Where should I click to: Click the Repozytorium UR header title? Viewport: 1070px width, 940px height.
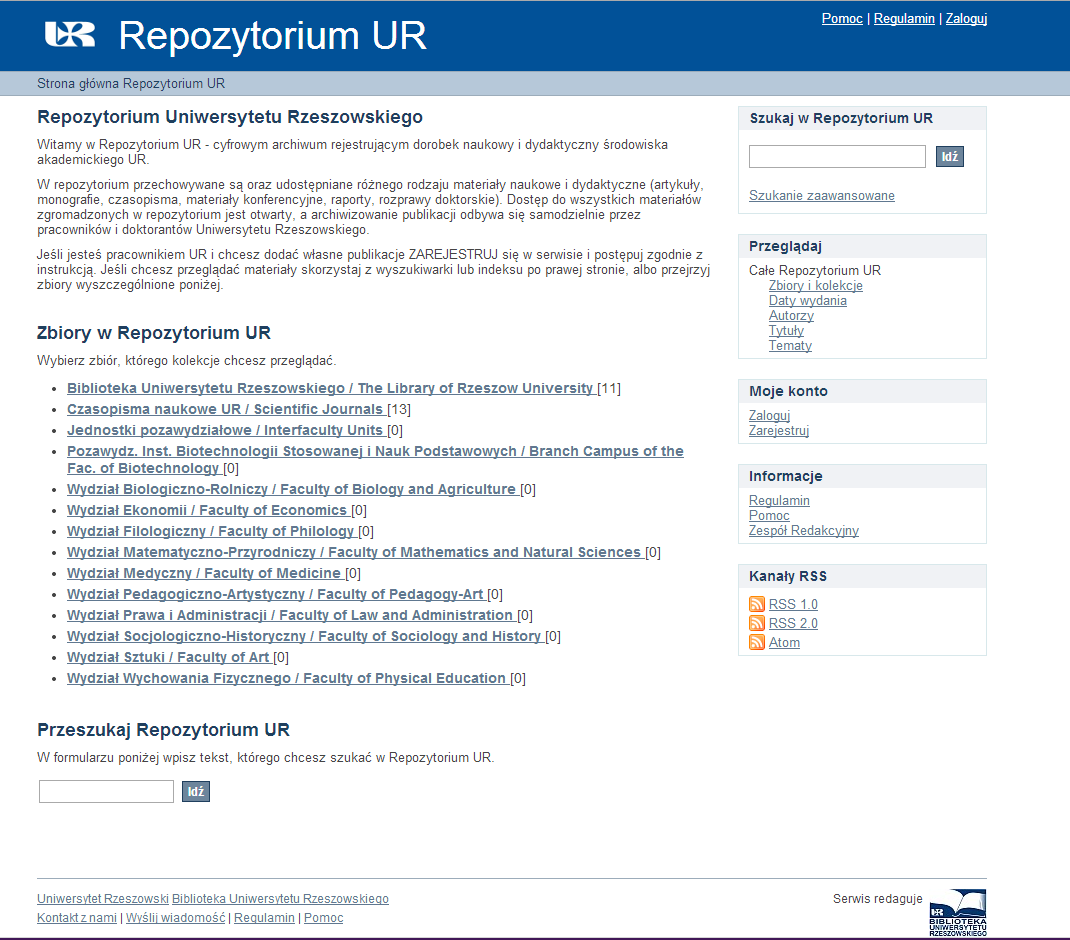272,35
